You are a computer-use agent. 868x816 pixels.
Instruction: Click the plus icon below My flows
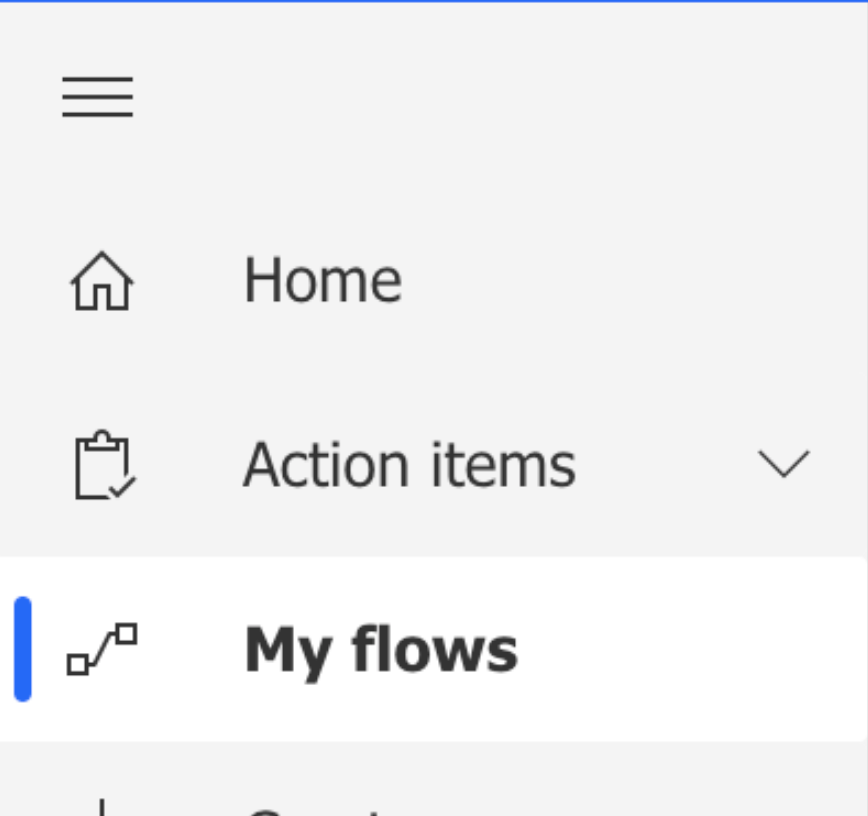102,807
